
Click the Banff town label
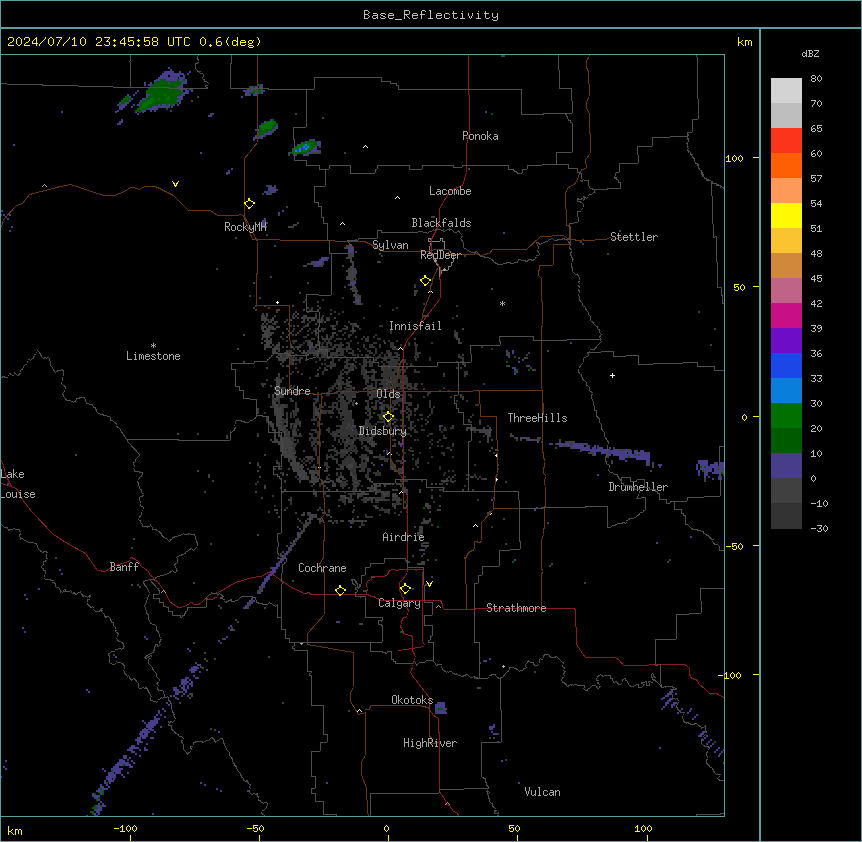pyautogui.click(x=124, y=567)
